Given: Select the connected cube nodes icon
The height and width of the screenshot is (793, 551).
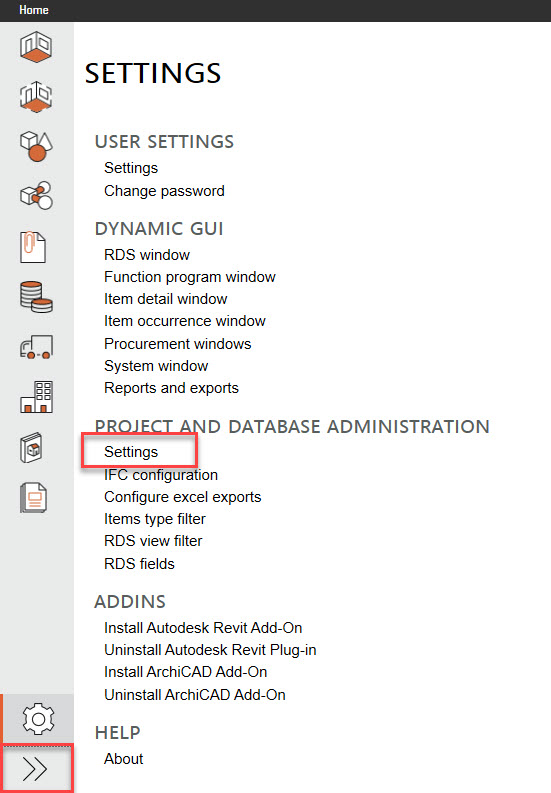Looking at the screenshot, I should pos(36,195).
